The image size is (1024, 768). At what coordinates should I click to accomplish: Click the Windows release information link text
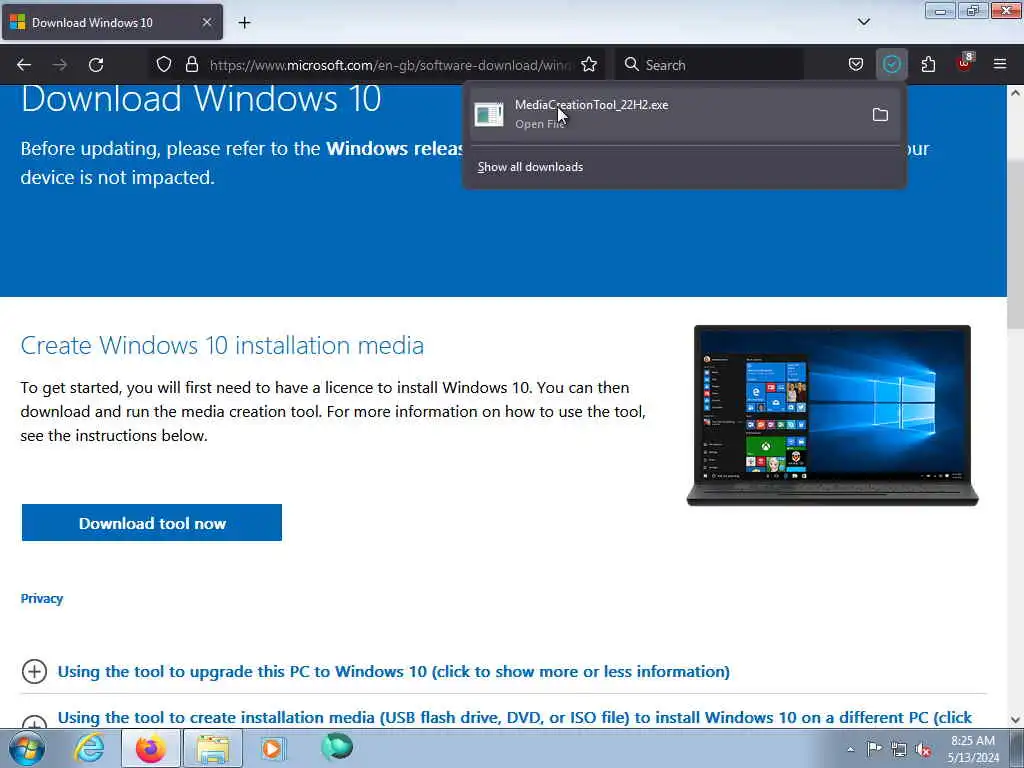click(395, 149)
